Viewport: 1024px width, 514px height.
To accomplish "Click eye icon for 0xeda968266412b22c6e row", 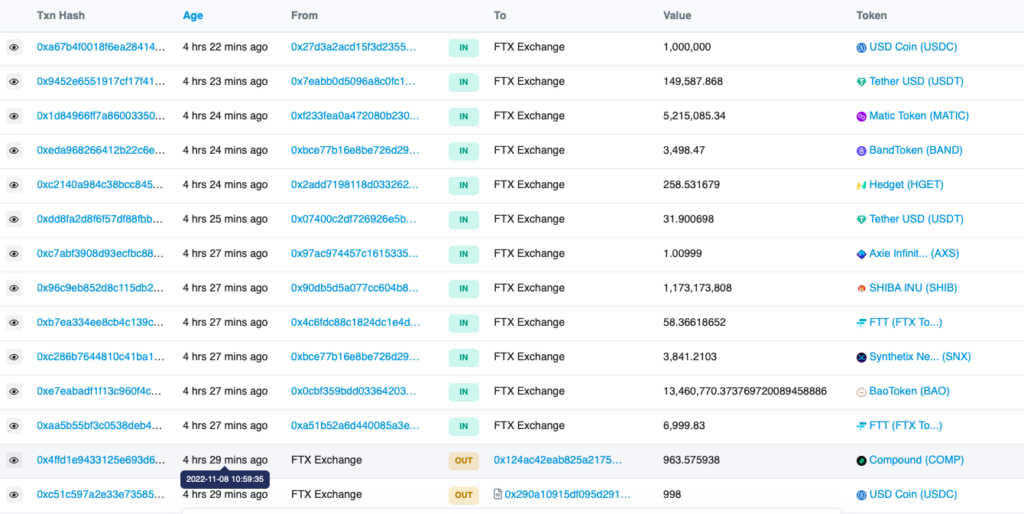I will tap(14, 151).
